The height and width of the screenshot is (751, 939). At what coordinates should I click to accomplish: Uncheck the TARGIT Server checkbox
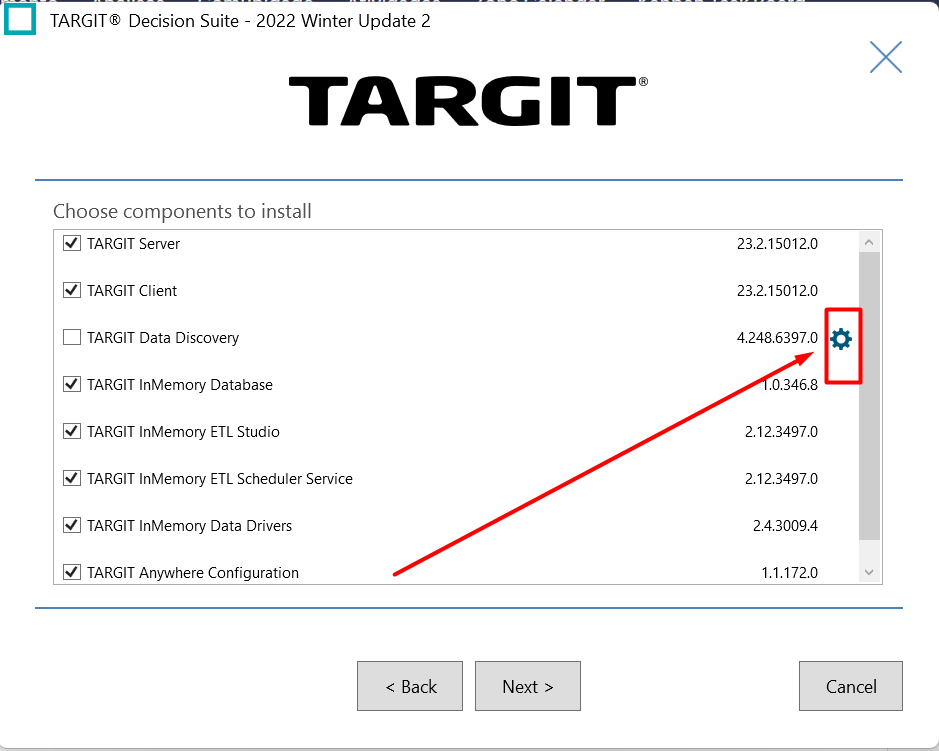72,243
